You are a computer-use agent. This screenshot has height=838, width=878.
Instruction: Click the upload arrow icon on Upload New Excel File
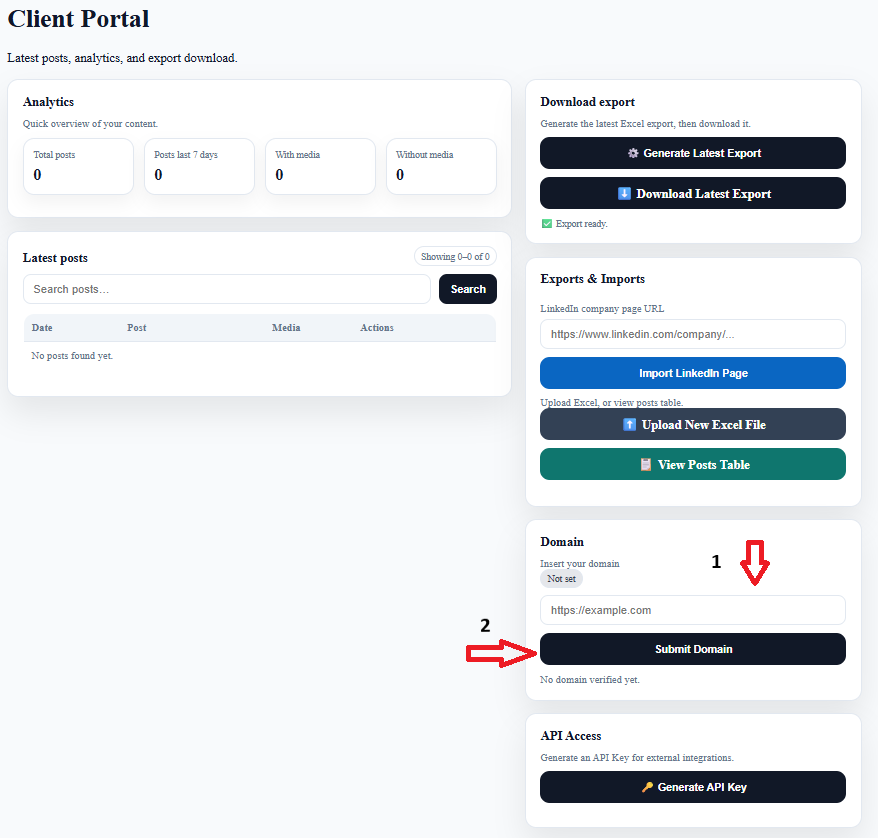(x=629, y=424)
